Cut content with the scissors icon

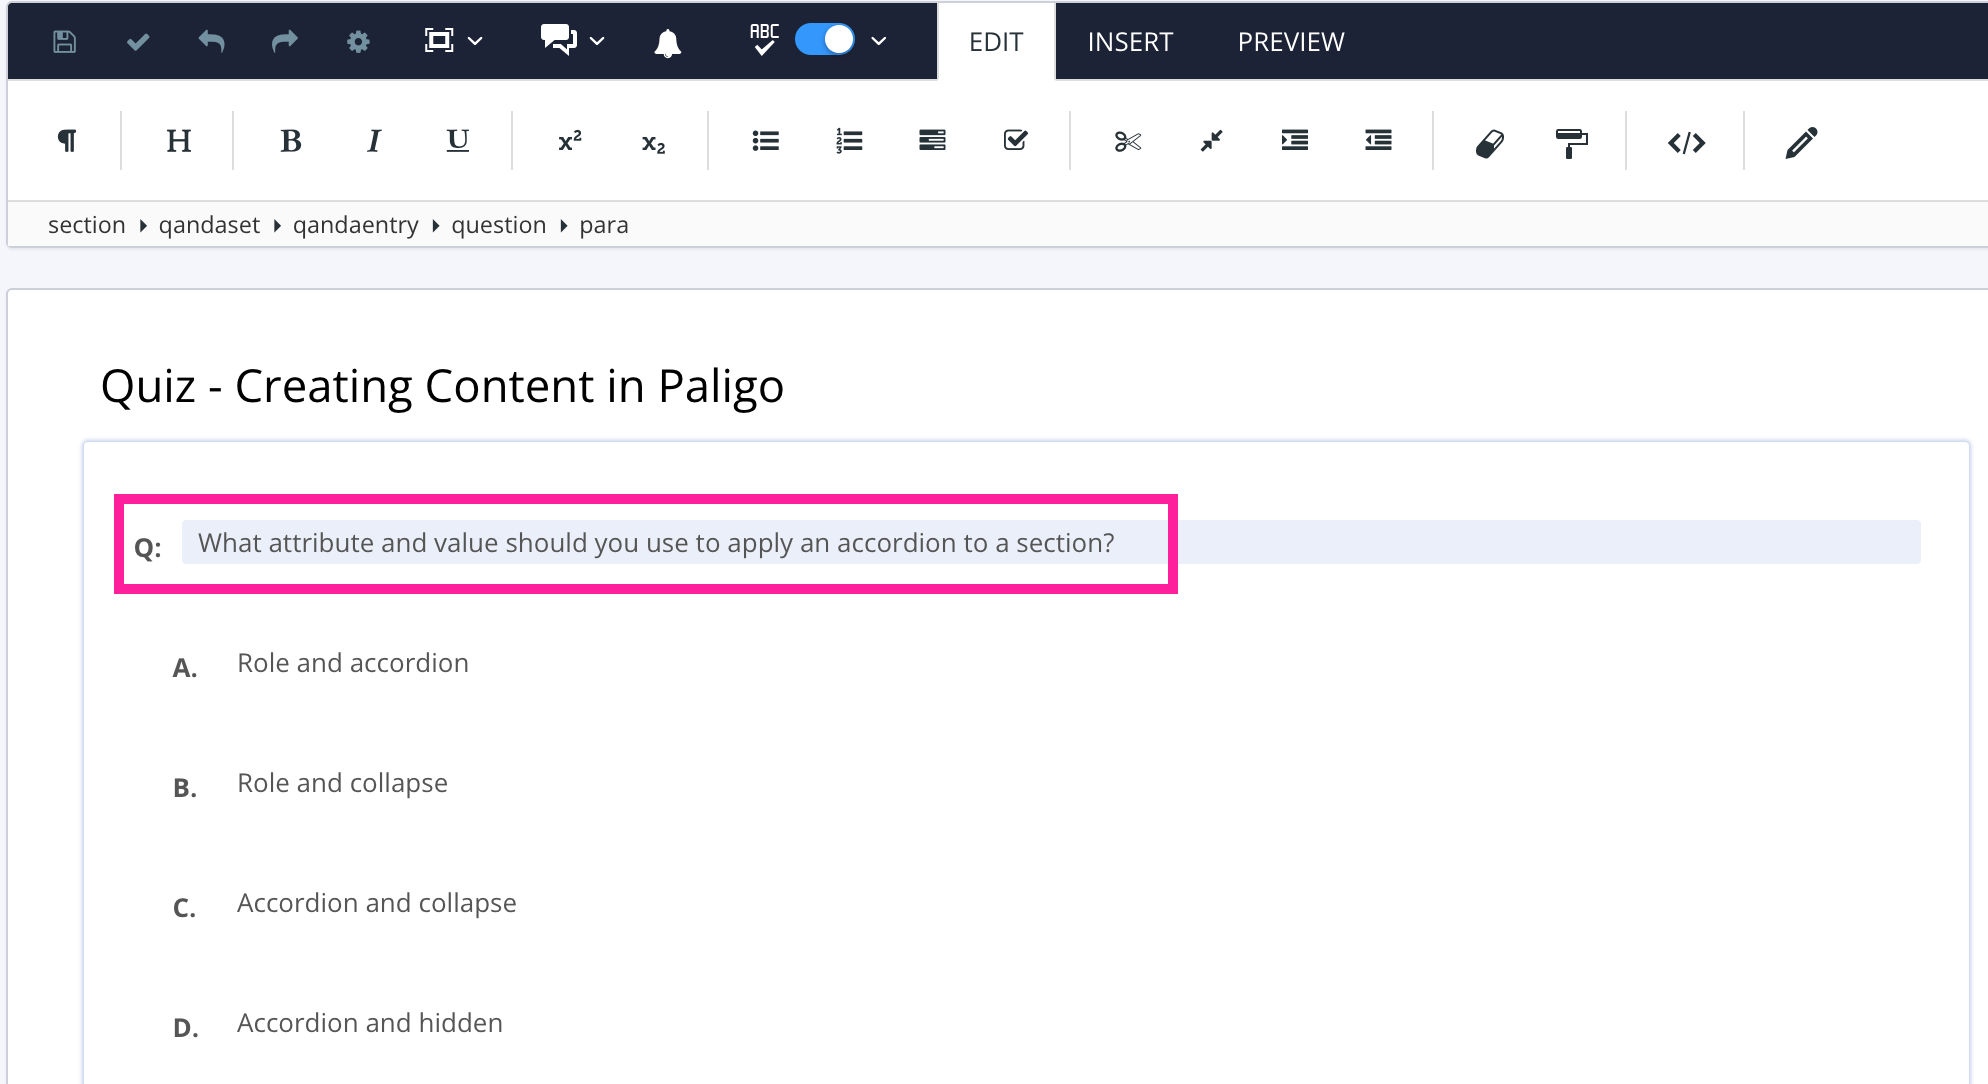pos(1126,141)
